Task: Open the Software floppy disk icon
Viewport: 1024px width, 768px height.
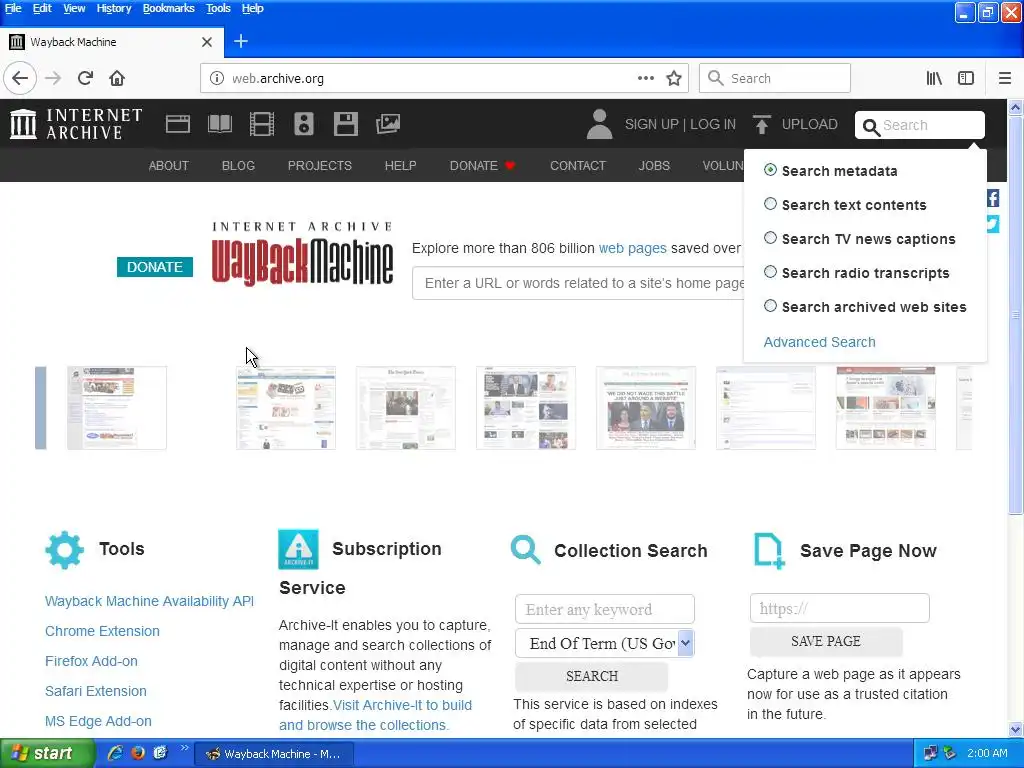Action: pos(345,124)
